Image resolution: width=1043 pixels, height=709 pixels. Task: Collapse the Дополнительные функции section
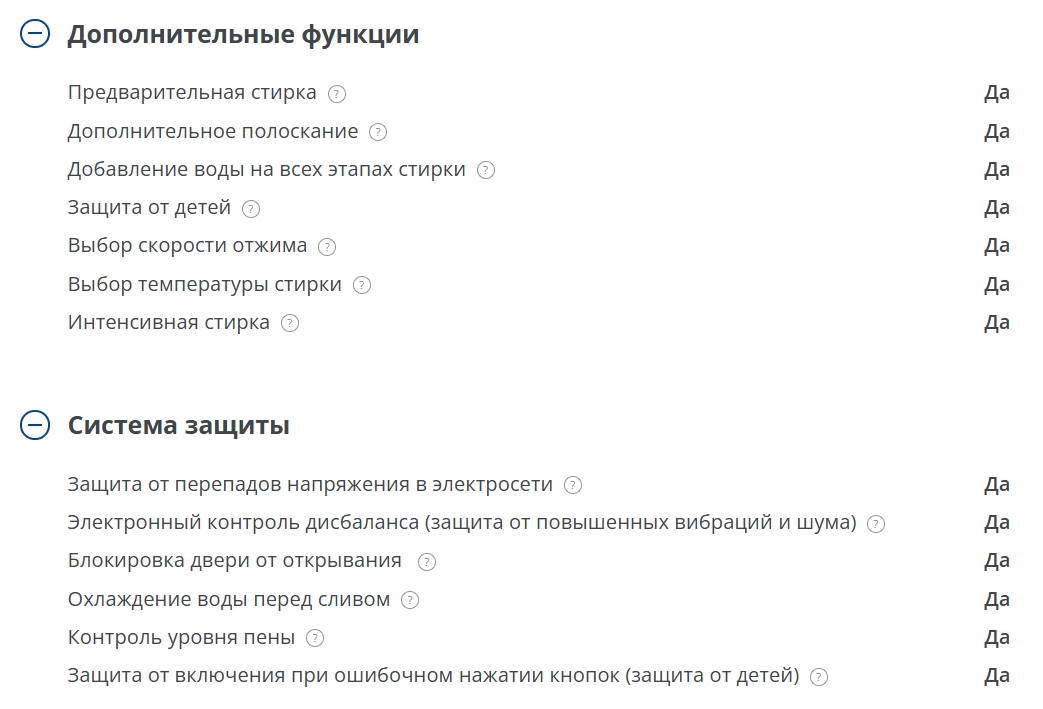(x=34, y=34)
